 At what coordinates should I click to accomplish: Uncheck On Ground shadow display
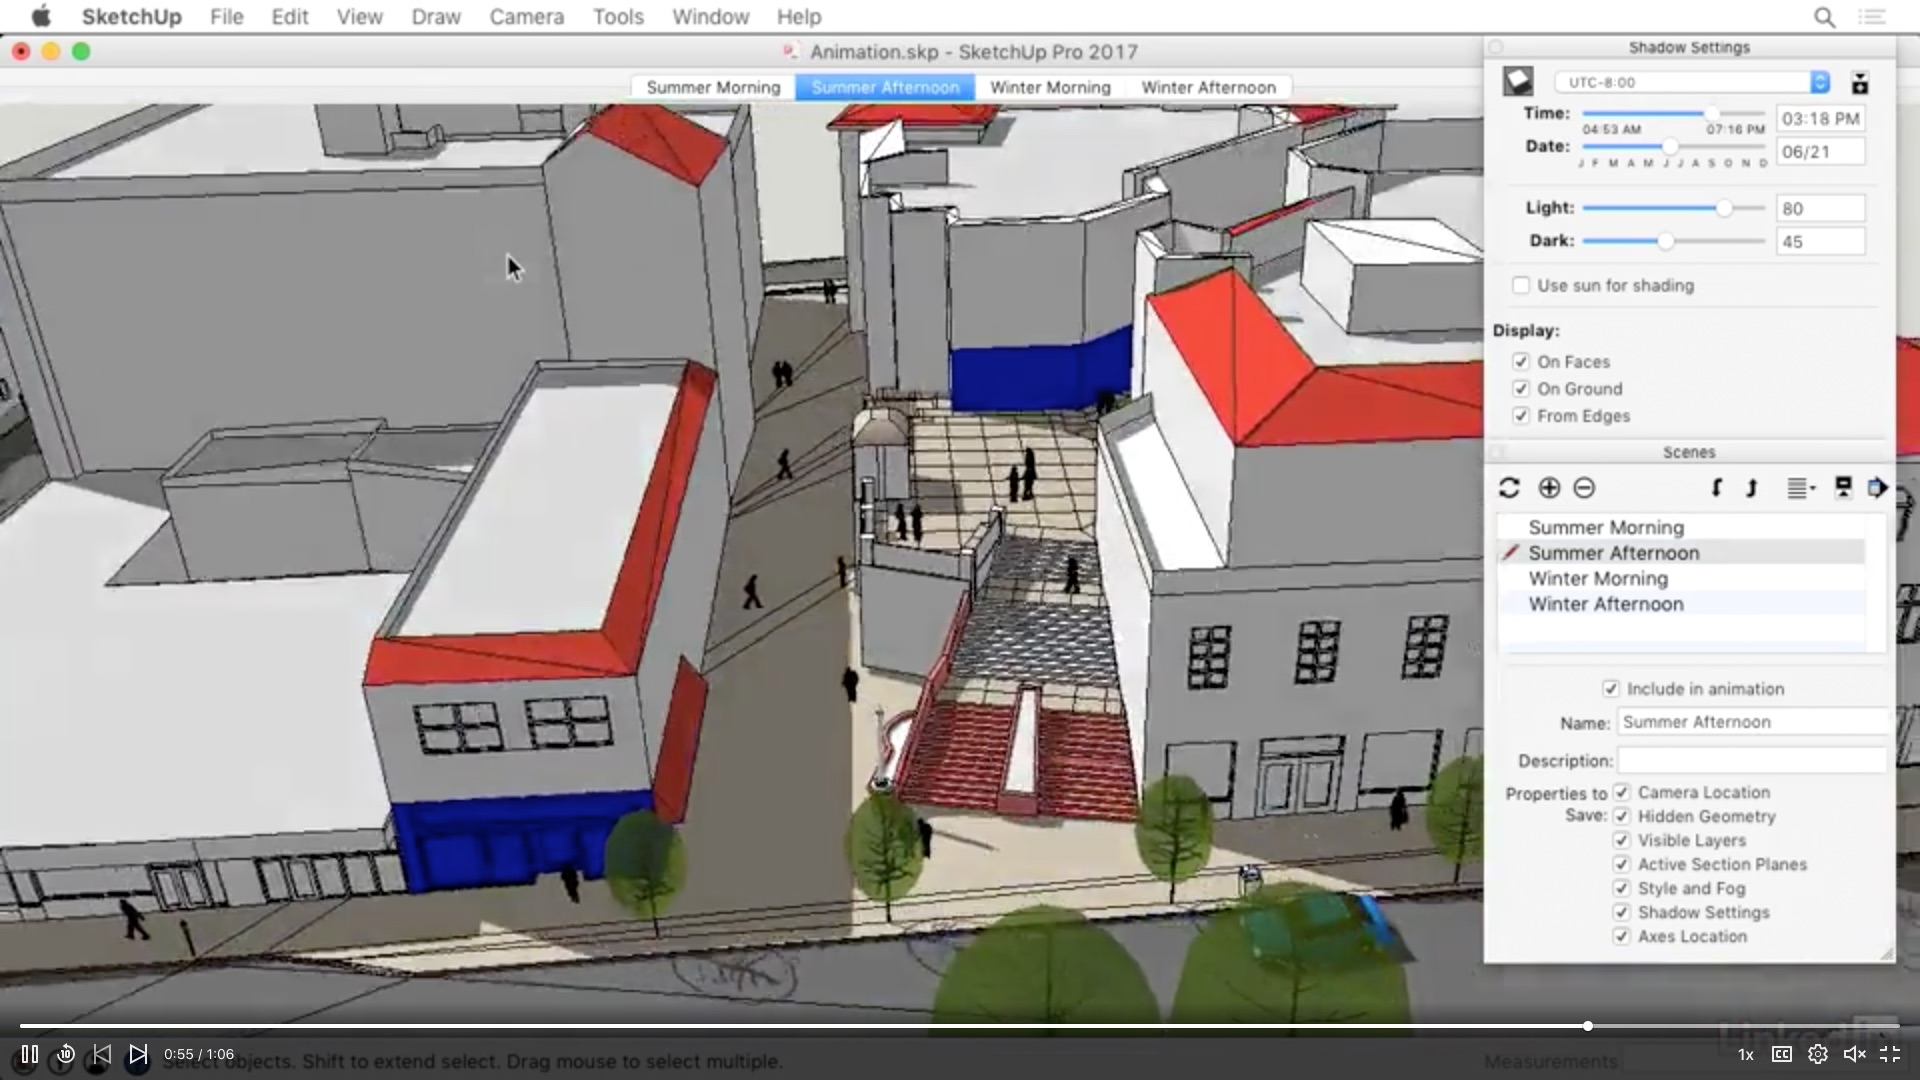click(1521, 389)
